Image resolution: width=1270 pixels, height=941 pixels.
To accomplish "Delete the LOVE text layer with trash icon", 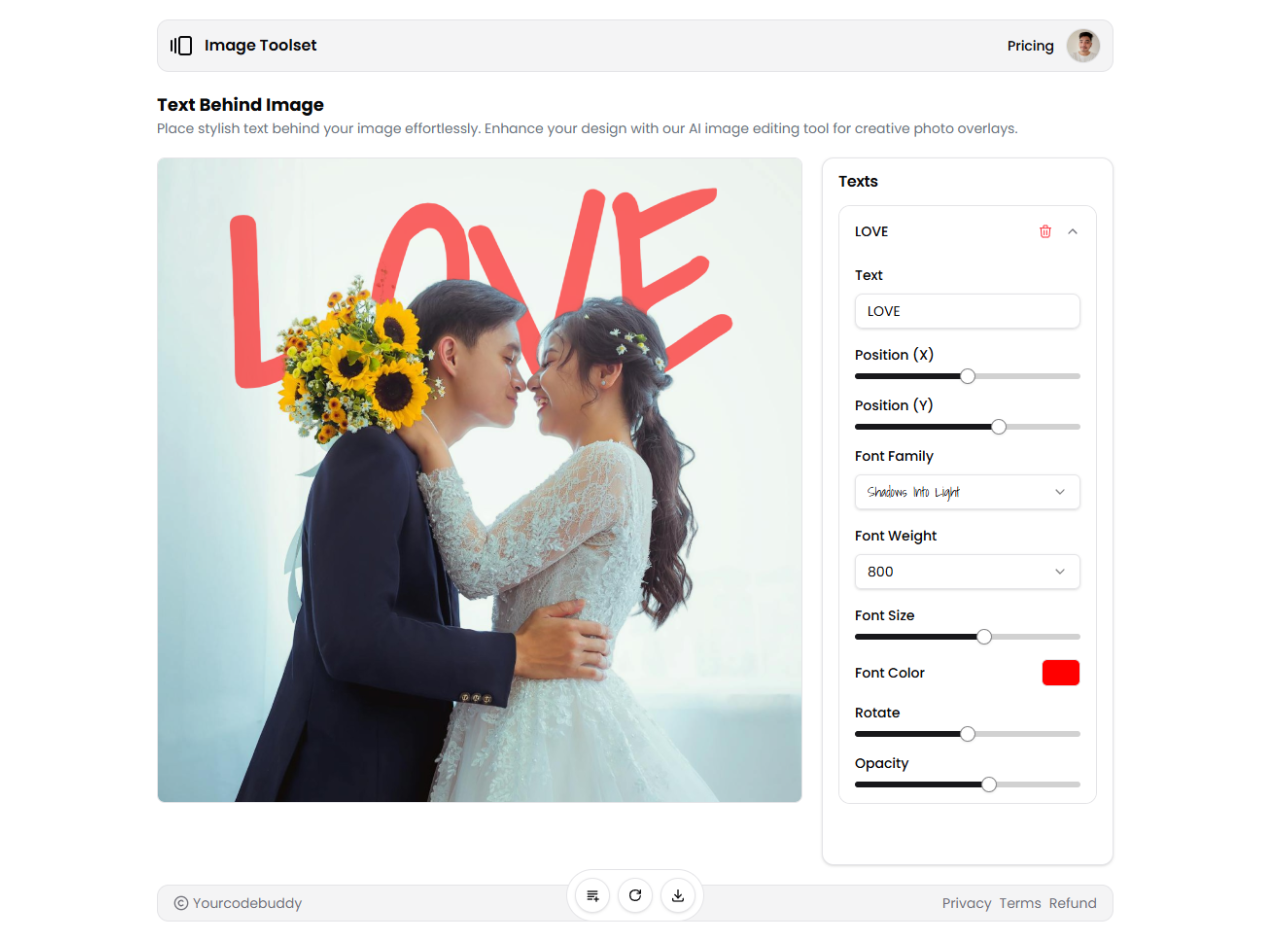I will [x=1045, y=231].
